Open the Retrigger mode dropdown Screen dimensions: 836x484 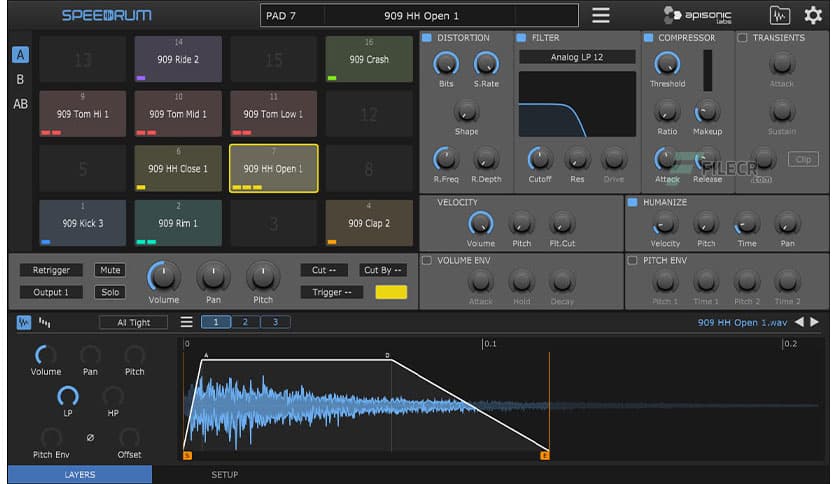click(51, 270)
